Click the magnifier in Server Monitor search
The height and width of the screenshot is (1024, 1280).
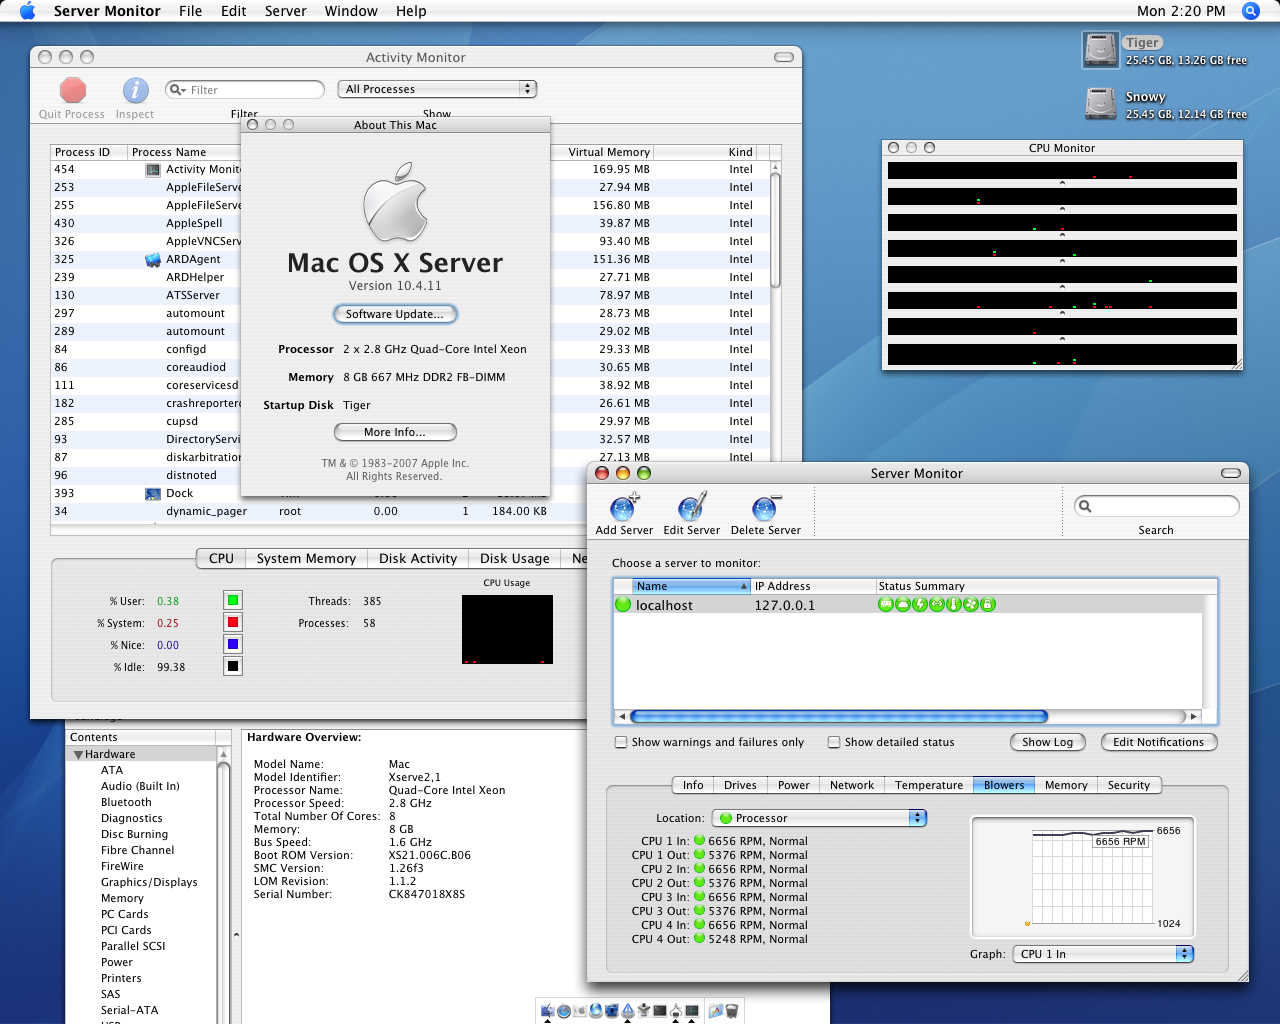click(x=1085, y=506)
